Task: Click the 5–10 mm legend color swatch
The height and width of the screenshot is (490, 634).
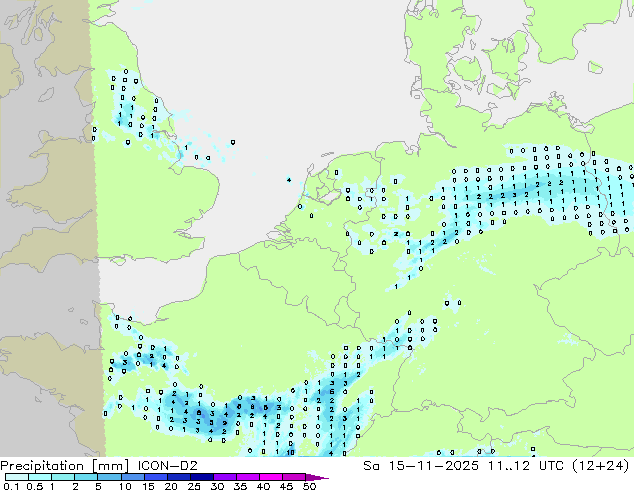Action: (109, 477)
